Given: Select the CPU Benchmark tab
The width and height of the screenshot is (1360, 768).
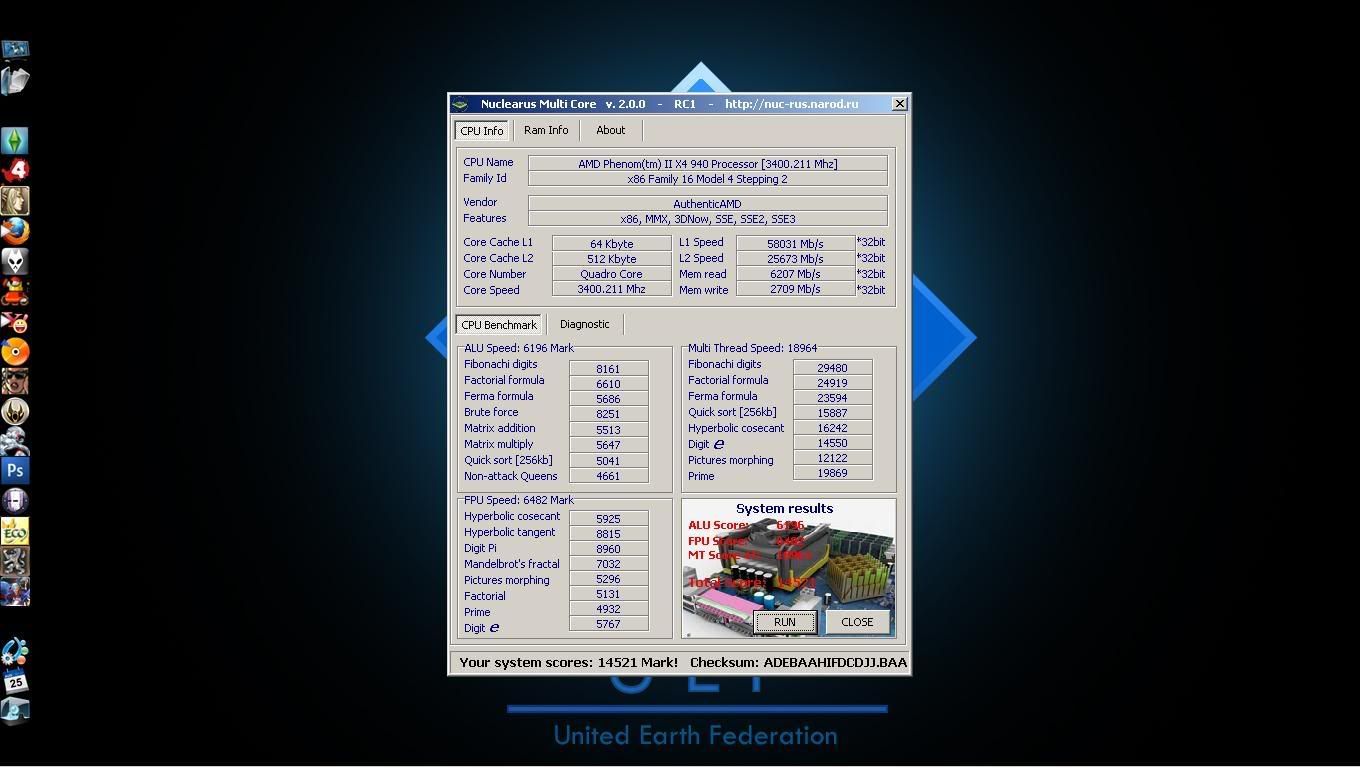Looking at the screenshot, I should click(x=499, y=325).
